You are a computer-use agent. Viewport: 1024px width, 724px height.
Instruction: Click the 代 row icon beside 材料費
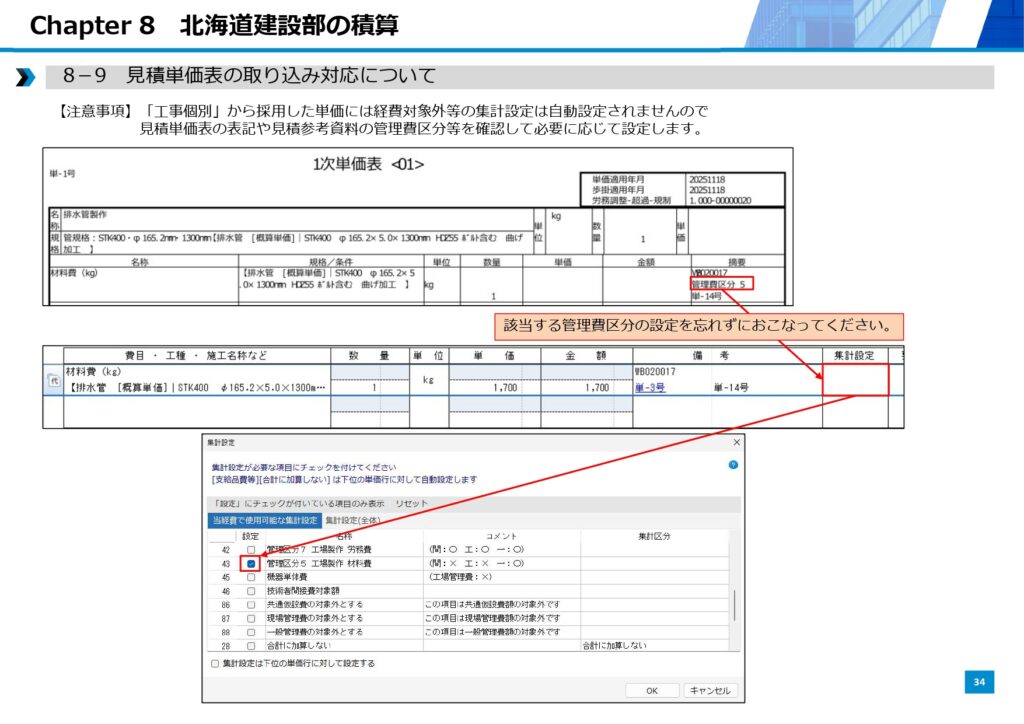click(54, 380)
